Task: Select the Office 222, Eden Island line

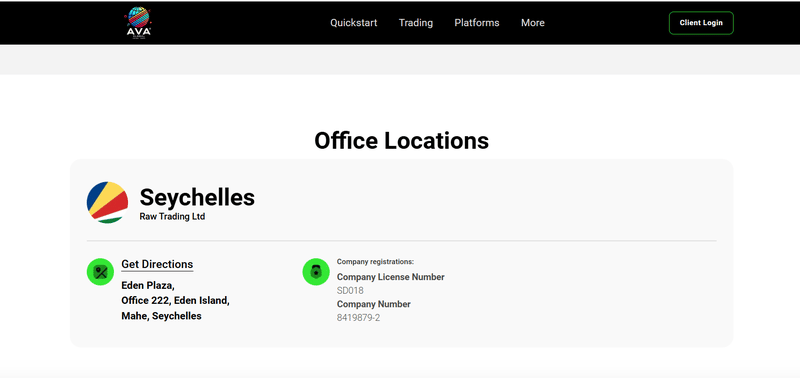Action: tap(176, 300)
